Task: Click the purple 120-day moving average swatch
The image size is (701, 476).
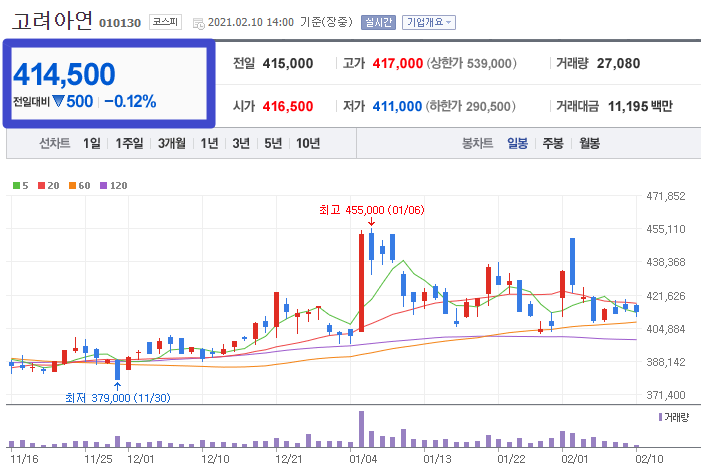Action: pos(104,185)
